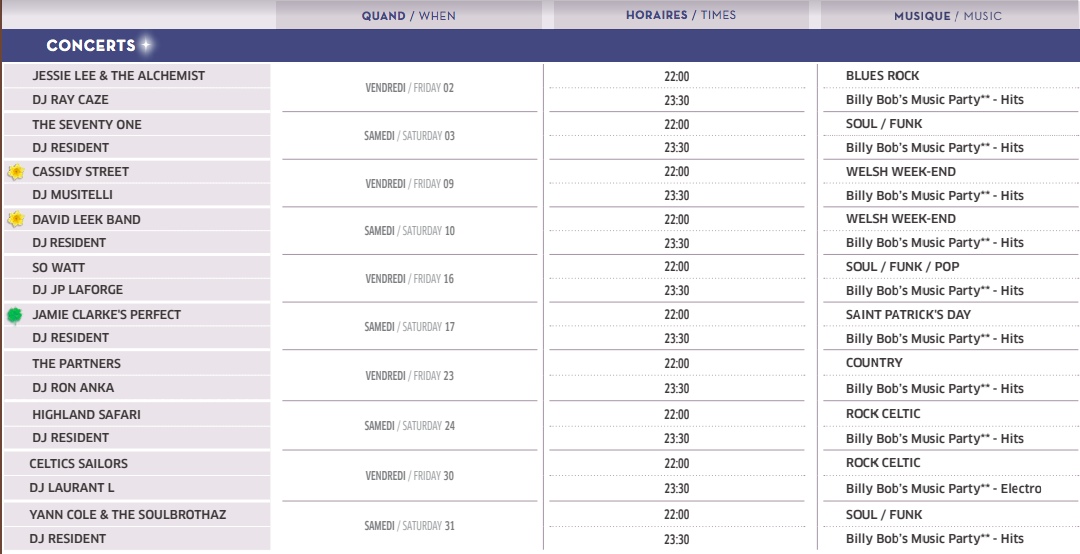Select the Horaires / Times column header
This screenshot has width=1080, height=554.
[x=681, y=15]
